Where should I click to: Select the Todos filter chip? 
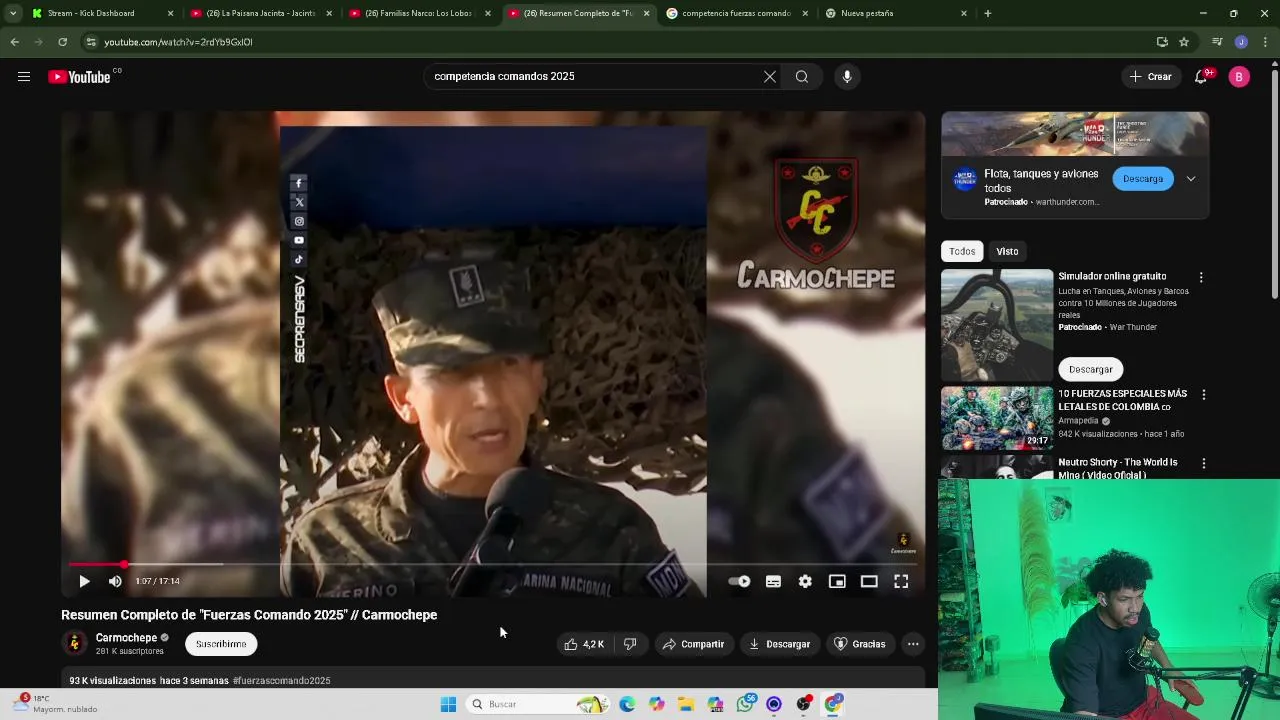point(962,251)
